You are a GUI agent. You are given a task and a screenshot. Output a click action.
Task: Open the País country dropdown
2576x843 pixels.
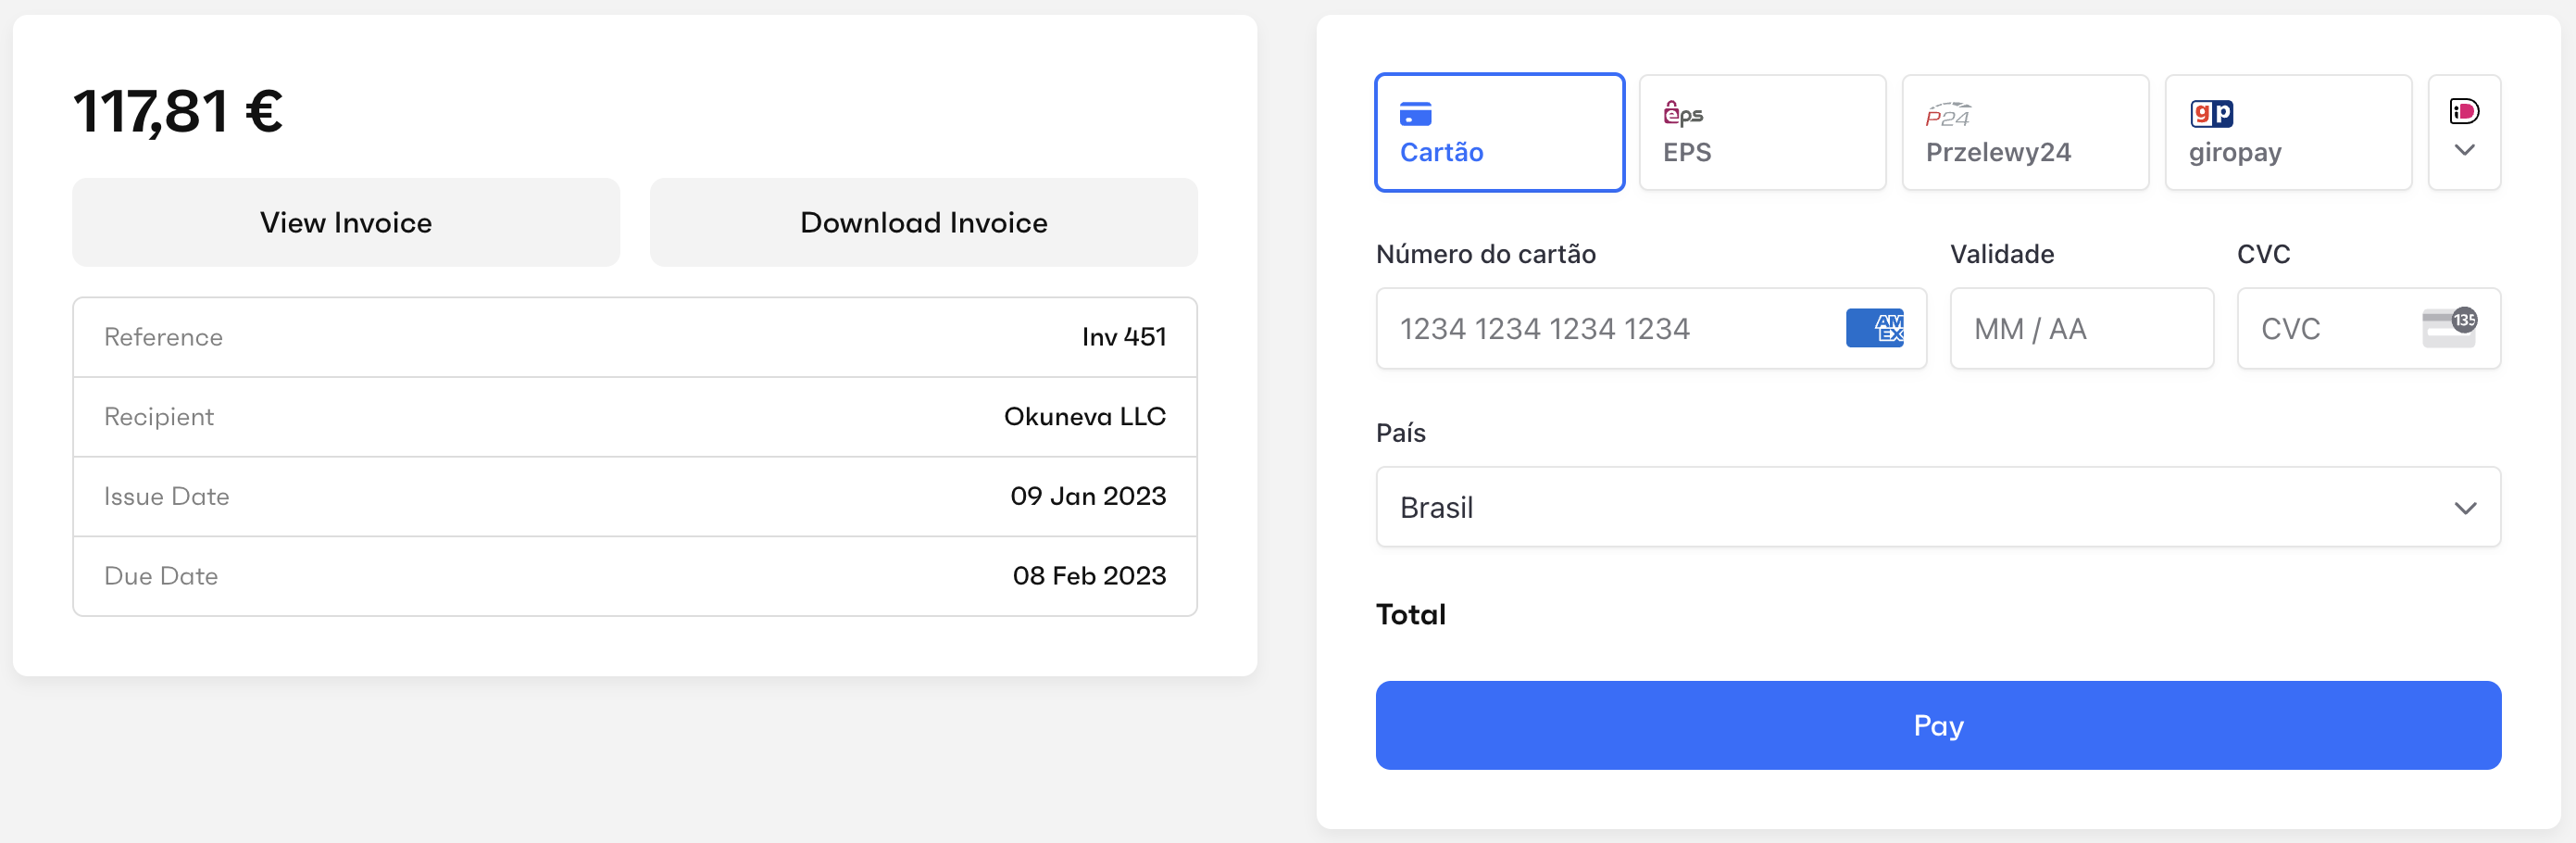[x=1937, y=507]
